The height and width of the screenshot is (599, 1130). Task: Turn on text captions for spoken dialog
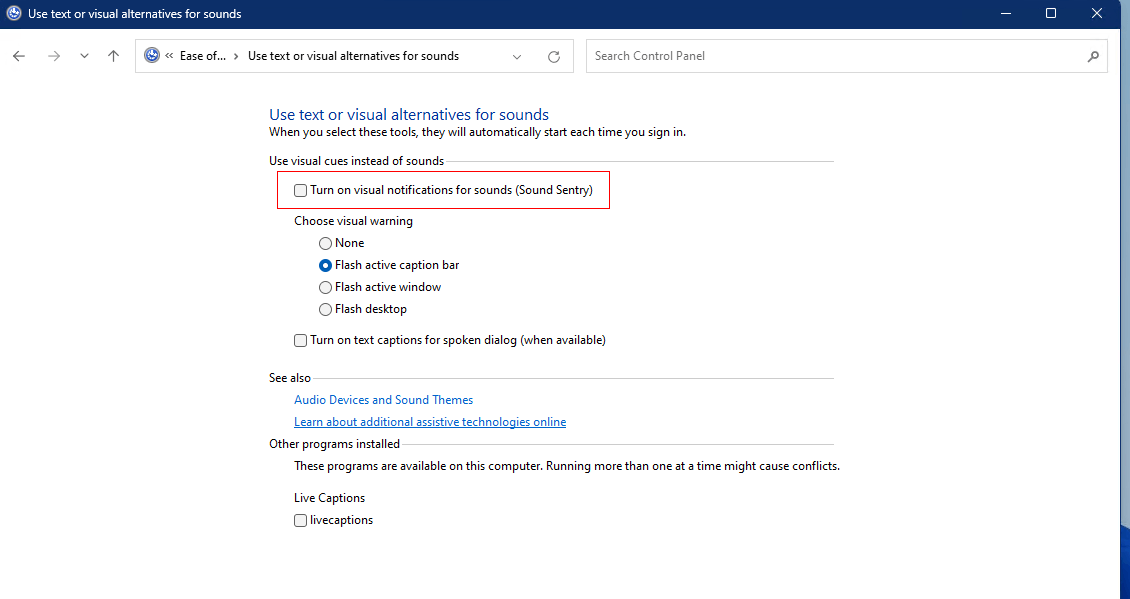tap(301, 340)
